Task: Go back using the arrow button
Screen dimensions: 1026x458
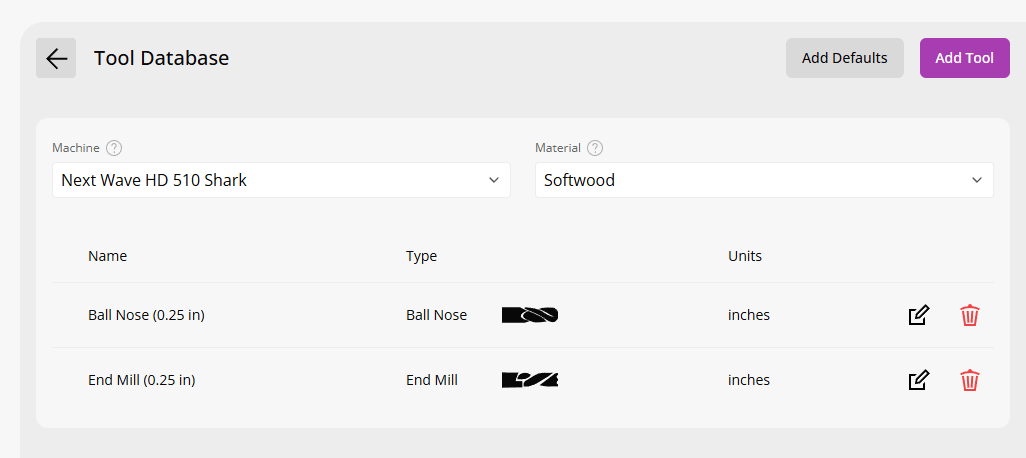Action: [x=56, y=58]
